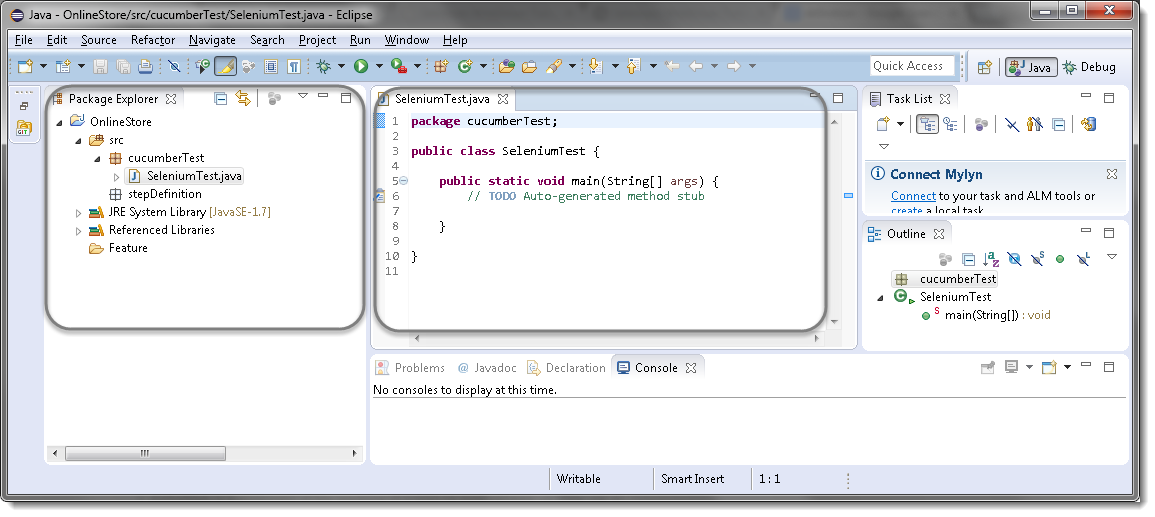Switch to the Declaration tab
This screenshot has height=517, width=1155.
pos(566,367)
